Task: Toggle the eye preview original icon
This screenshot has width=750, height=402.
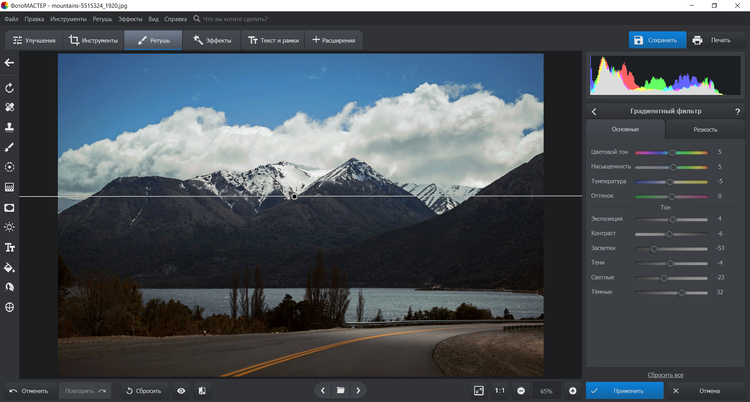Action: point(181,390)
